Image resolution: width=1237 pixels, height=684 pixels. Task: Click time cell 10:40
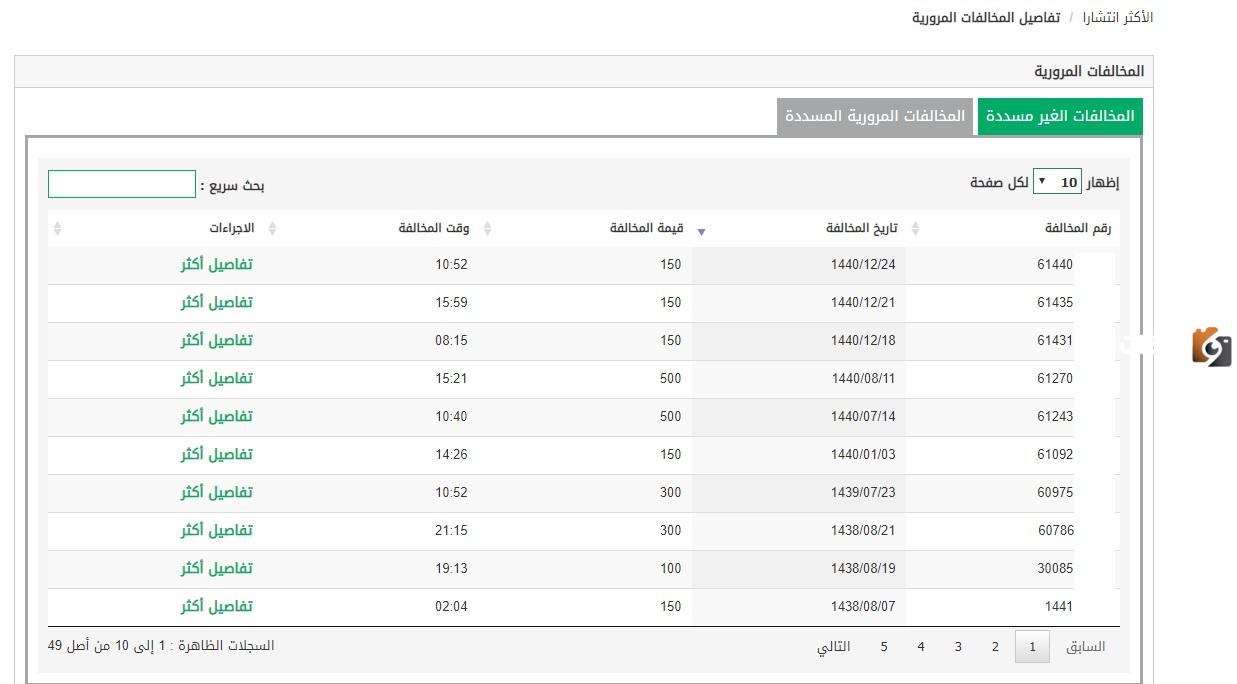pyautogui.click(x=451, y=417)
